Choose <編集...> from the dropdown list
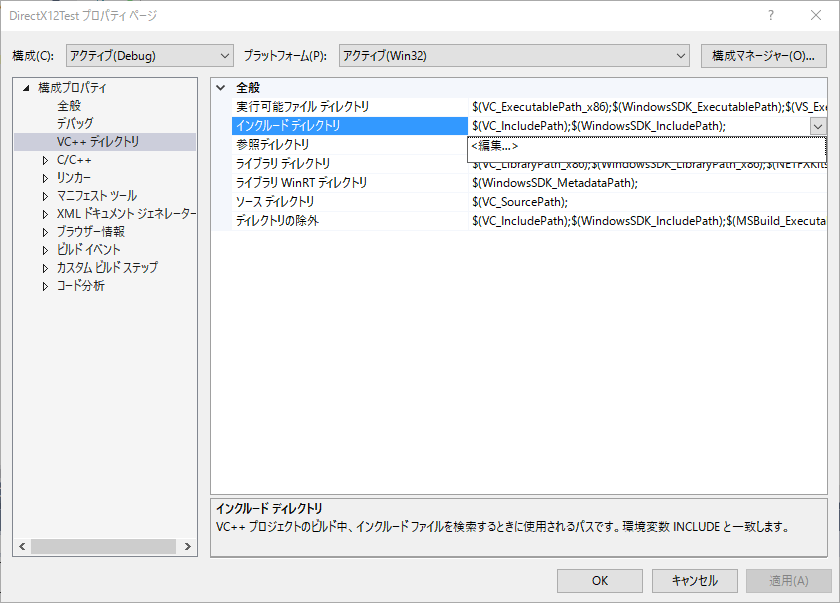 click(x=495, y=146)
